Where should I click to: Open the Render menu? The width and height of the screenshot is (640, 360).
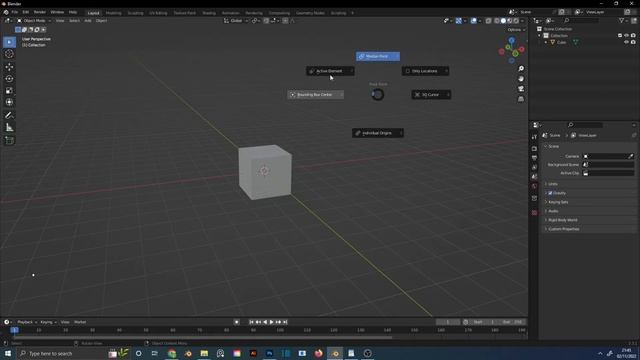[40, 12]
